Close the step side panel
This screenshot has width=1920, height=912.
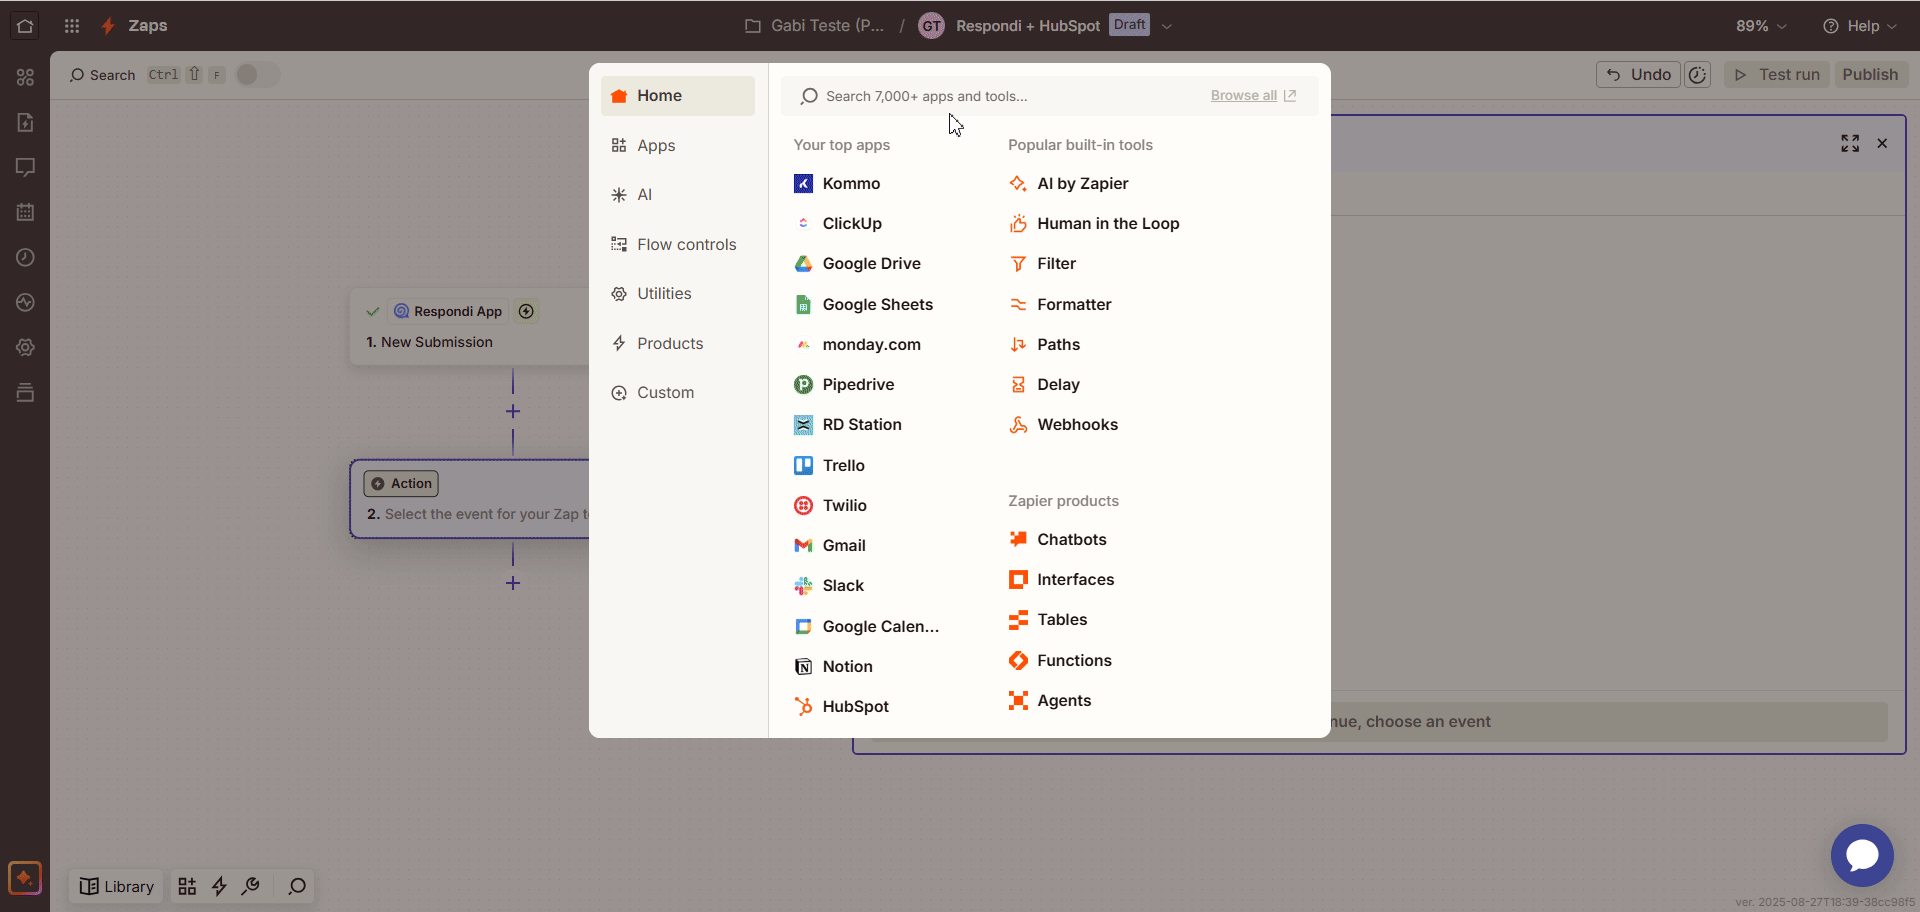[1882, 144]
